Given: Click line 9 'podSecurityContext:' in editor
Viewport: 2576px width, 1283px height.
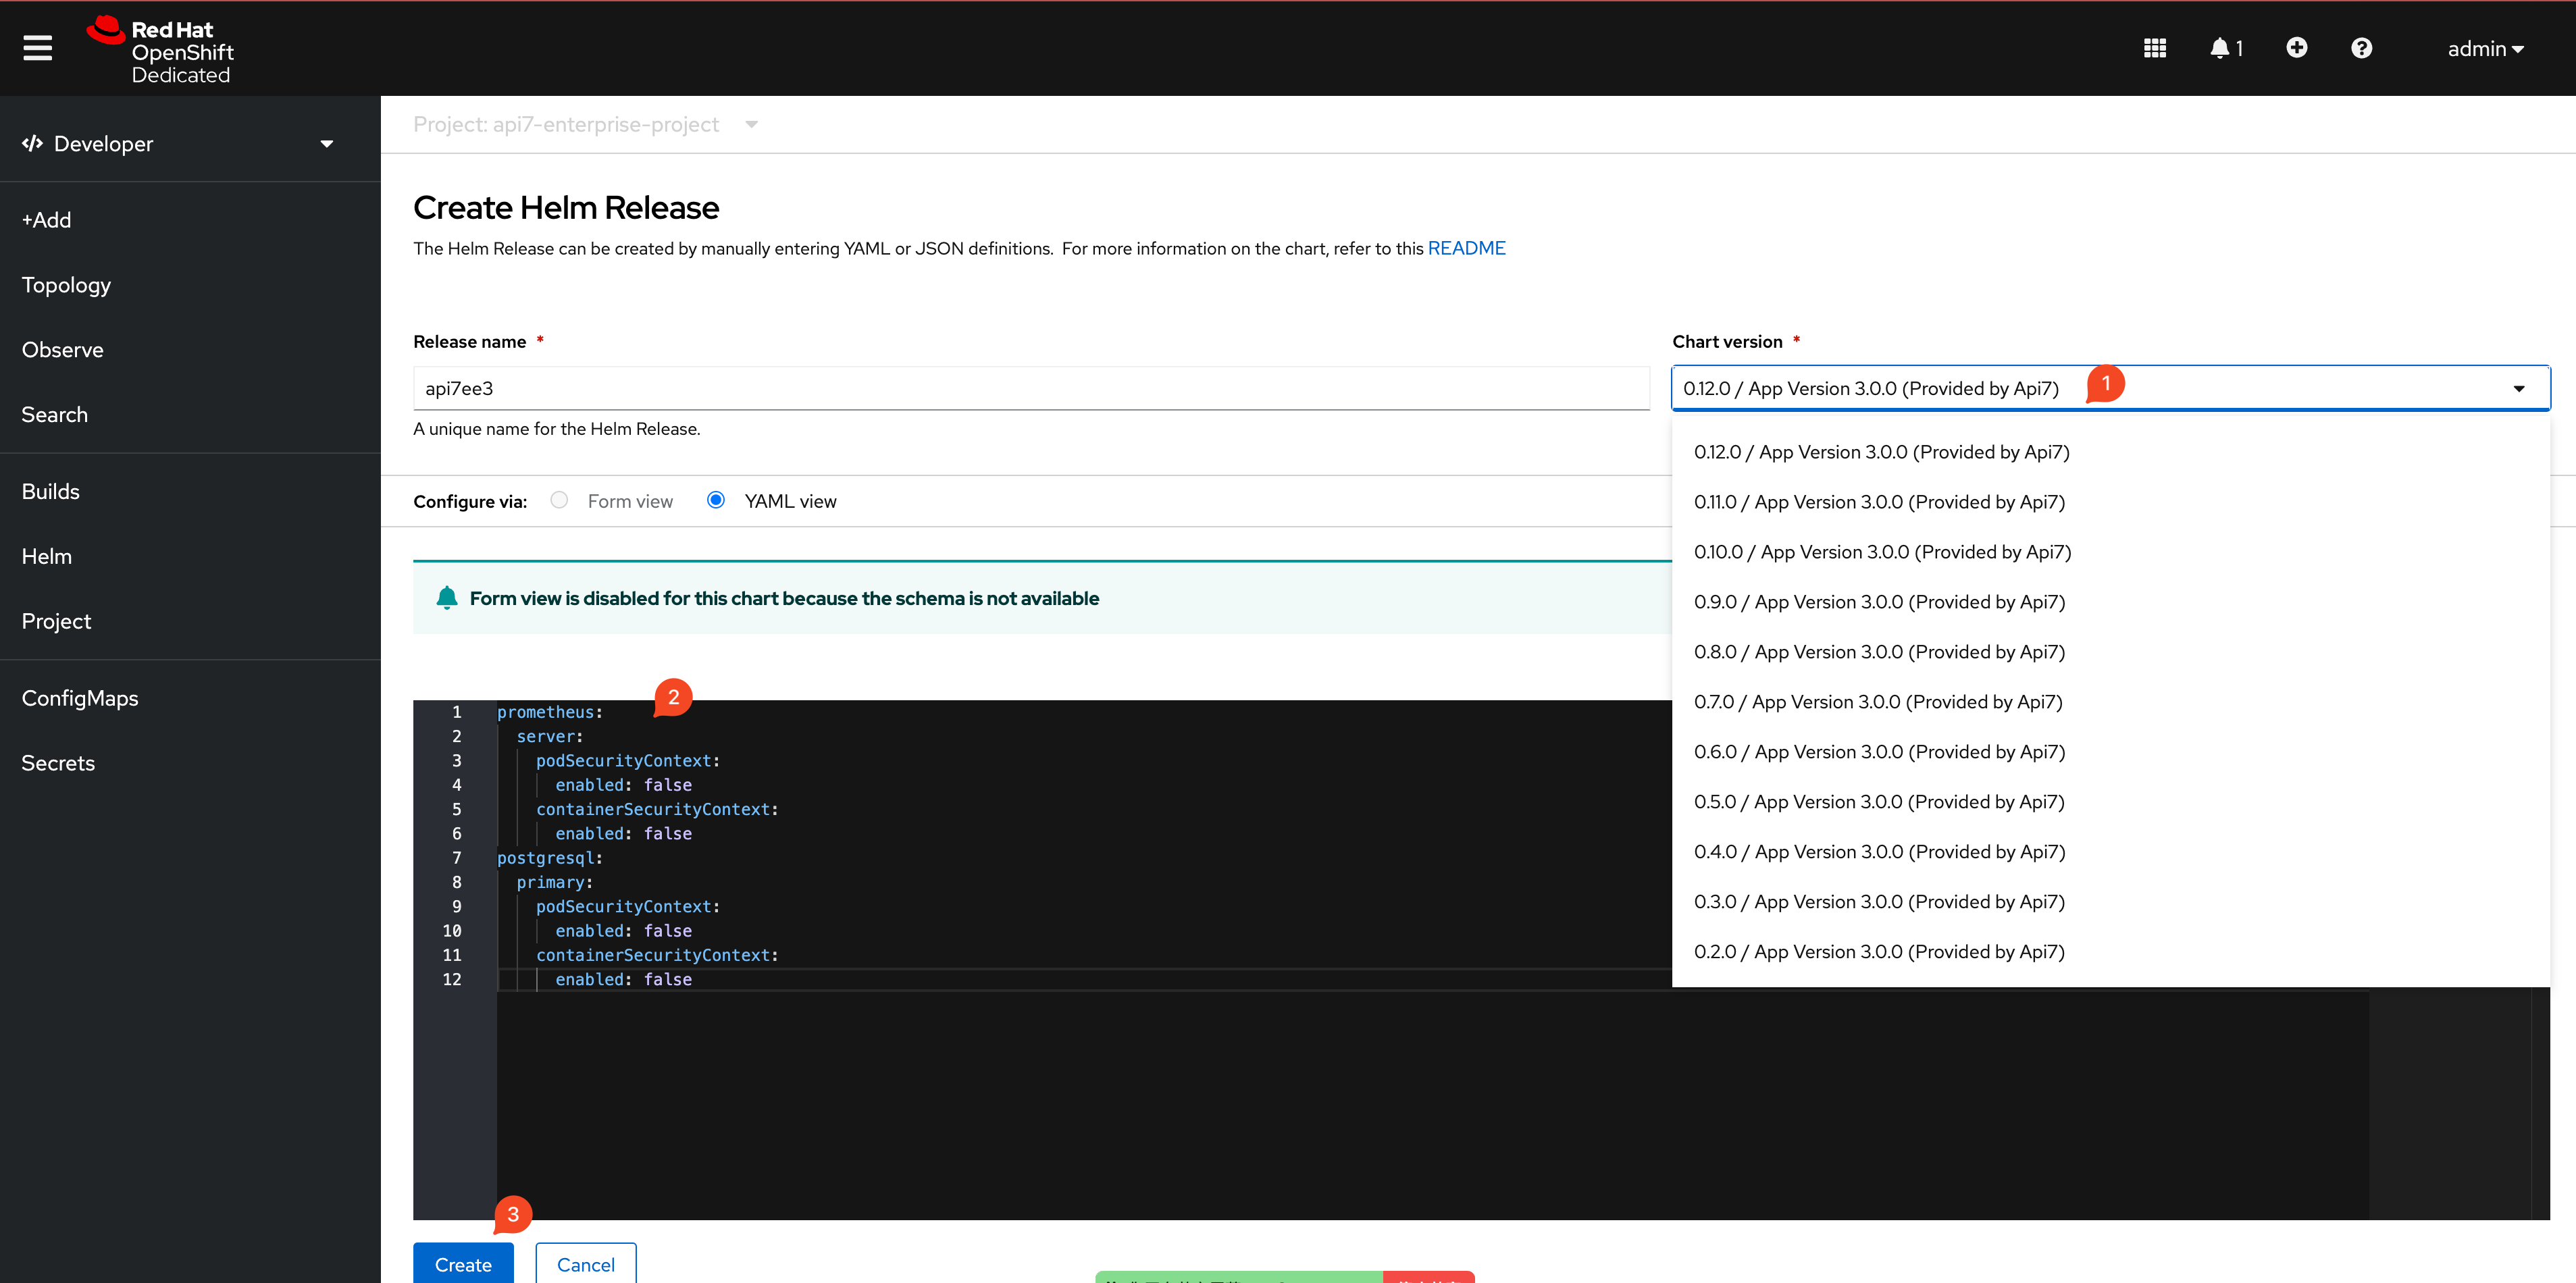Looking at the screenshot, I should (x=628, y=906).
